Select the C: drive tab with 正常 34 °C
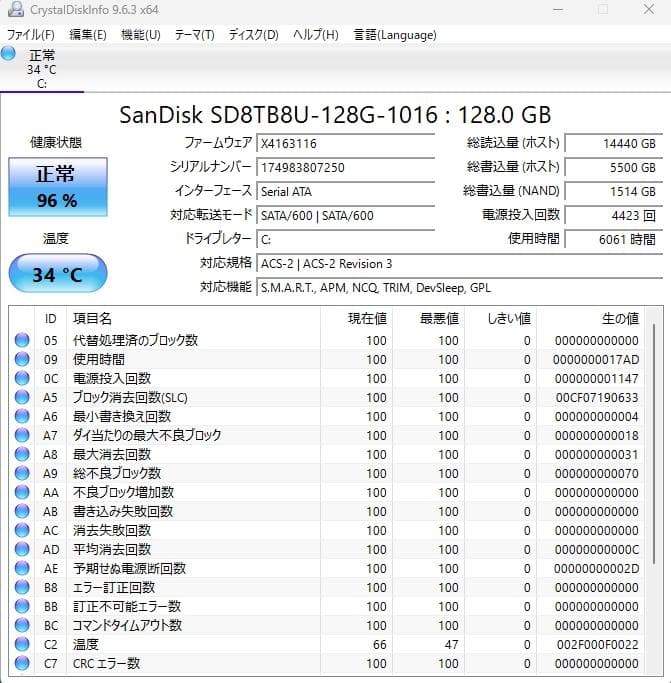Viewport: 671px width, 683px height. 41,68
